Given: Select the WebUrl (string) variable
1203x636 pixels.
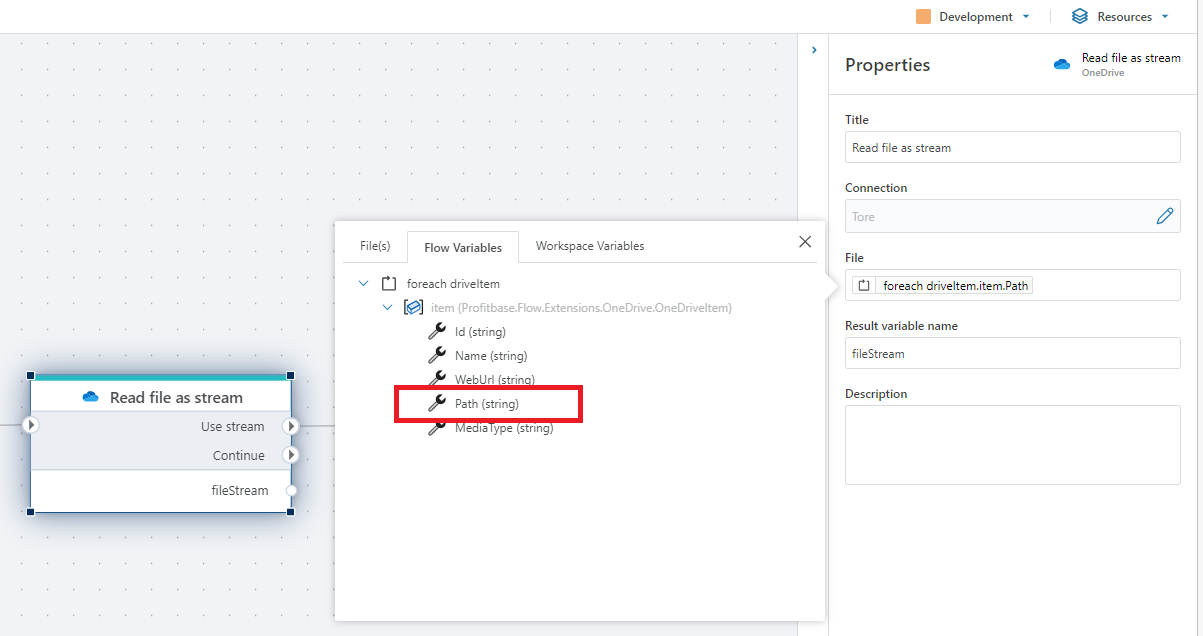Looking at the screenshot, I should pyautogui.click(x=494, y=380).
